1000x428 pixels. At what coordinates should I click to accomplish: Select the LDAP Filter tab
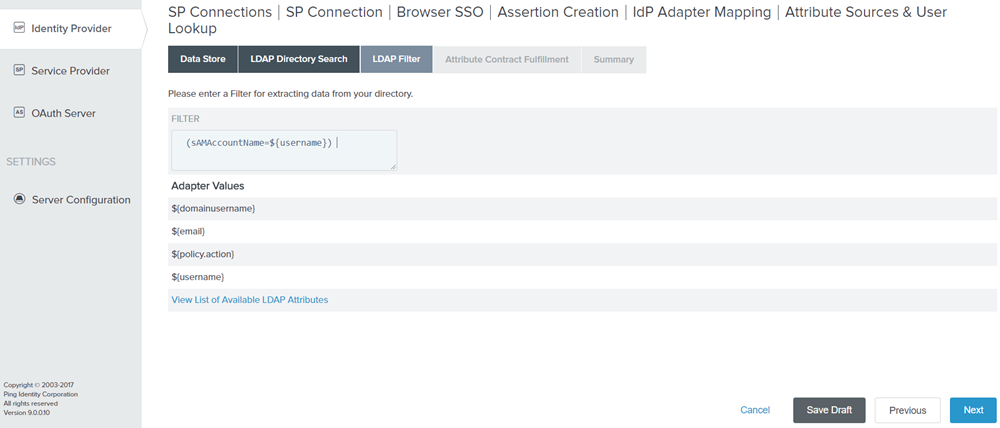click(396, 60)
